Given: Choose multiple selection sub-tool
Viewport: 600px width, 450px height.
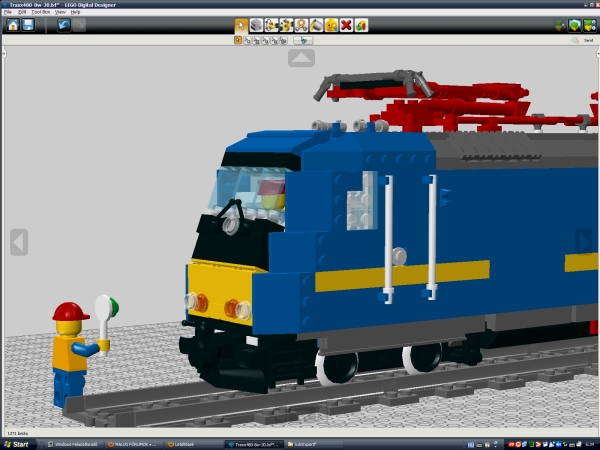Looking at the screenshot, I should (247, 40).
